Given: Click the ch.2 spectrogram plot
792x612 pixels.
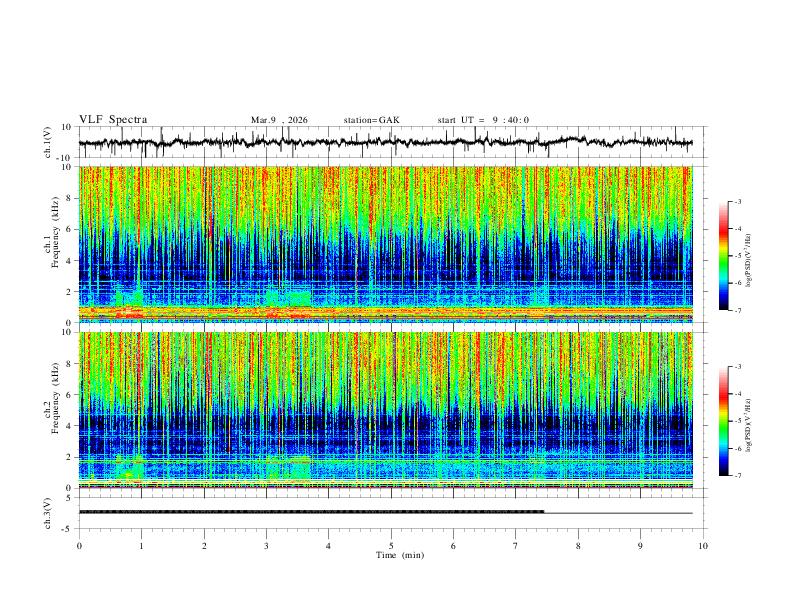Looking at the screenshot, I should [x=385, y=410].
